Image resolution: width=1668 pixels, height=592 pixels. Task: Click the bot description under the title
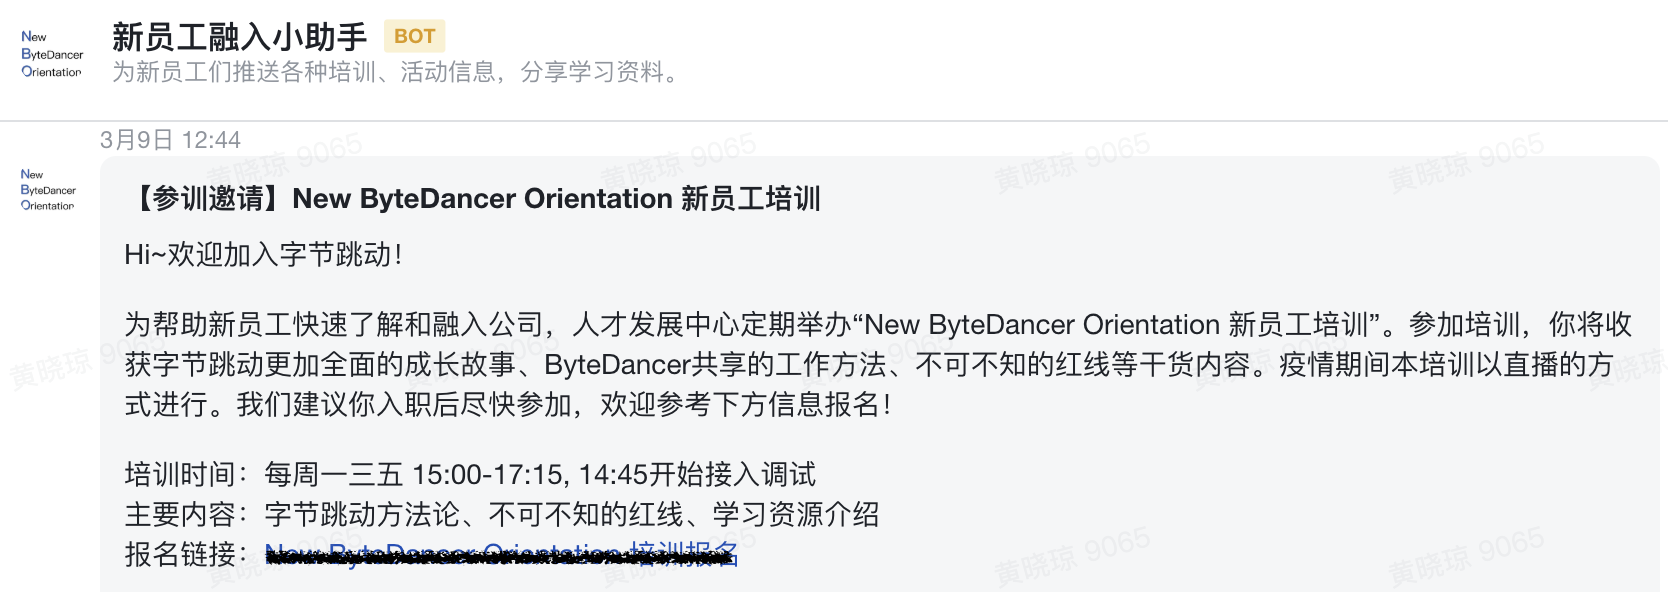(396, 73)
